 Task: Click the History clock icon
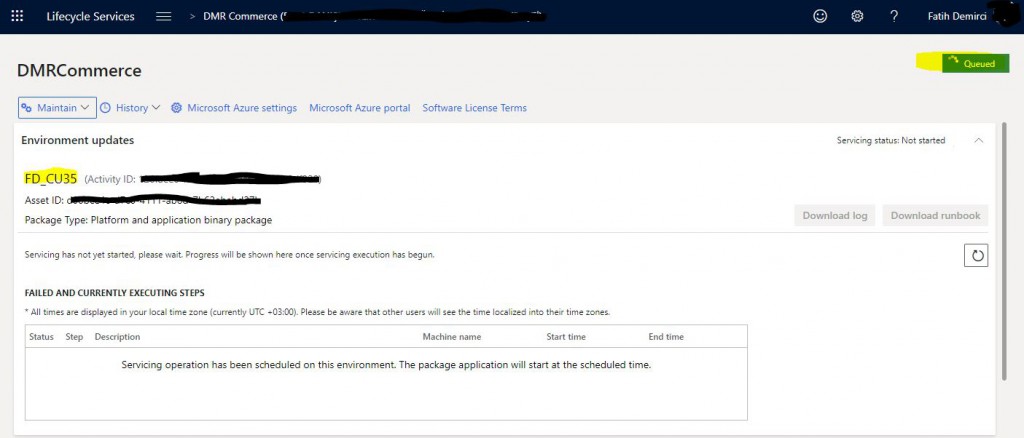coord(105,108)
